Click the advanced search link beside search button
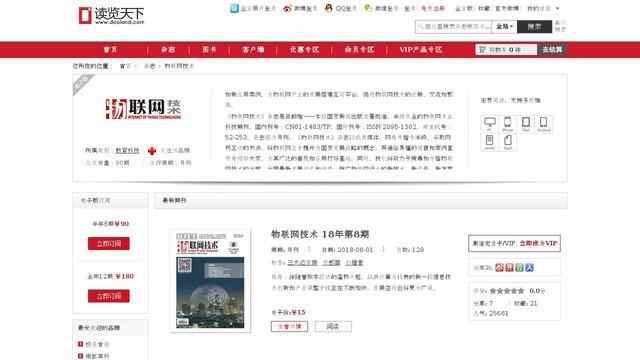The height and width of the screenshot is (360, 640). coord(560,26)
